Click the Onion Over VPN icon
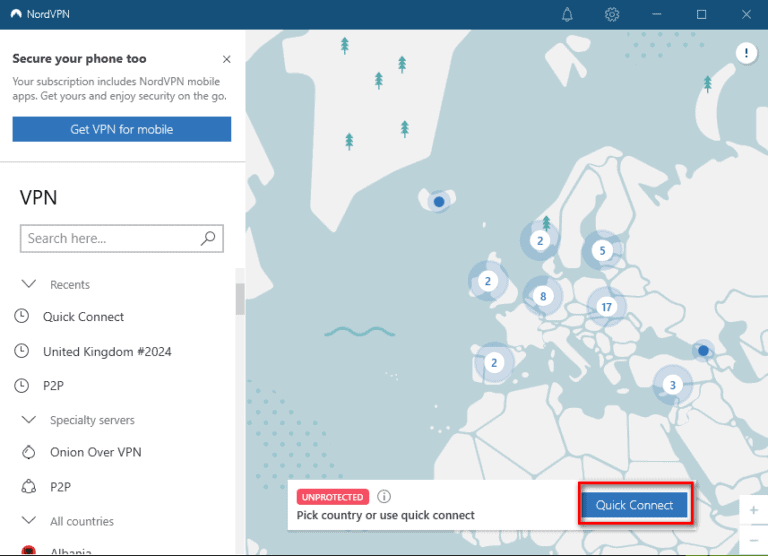 click(29, 452)
